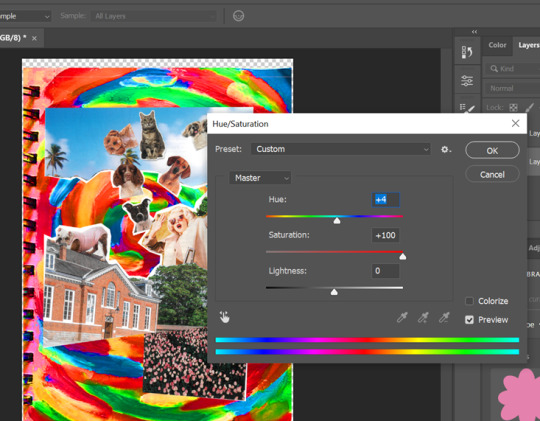Open the Preset Custom dropdown
Viewport: 540px width, 421px height.
[341, 149]
